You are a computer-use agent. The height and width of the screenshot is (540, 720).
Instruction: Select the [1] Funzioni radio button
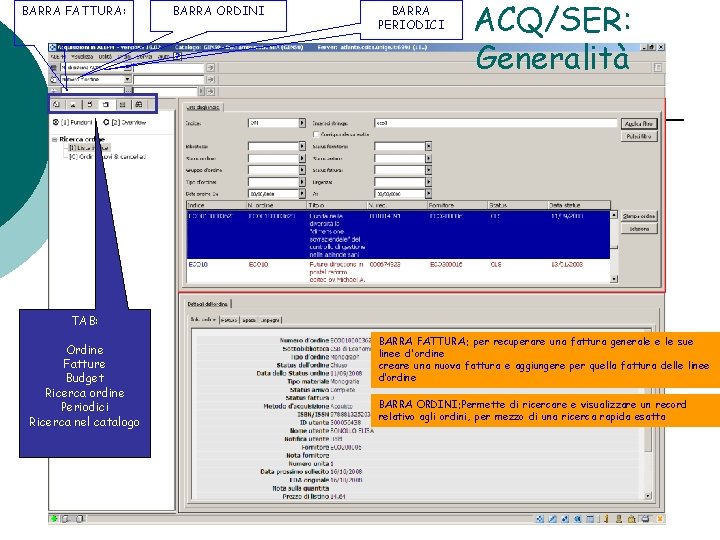[x=56, y=122]
